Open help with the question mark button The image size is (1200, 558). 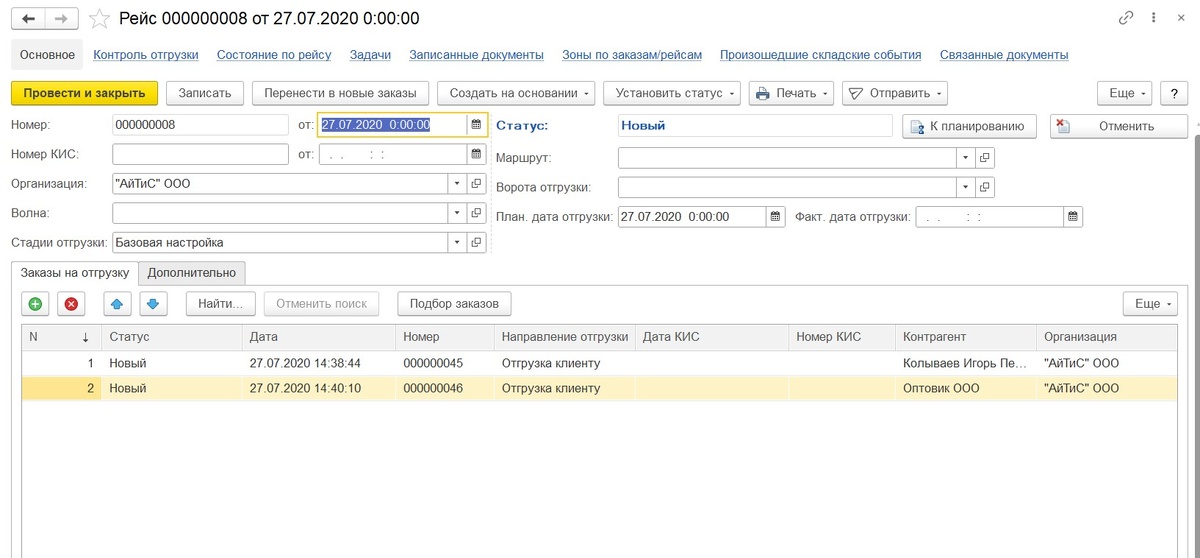[x=1172, y=93]
